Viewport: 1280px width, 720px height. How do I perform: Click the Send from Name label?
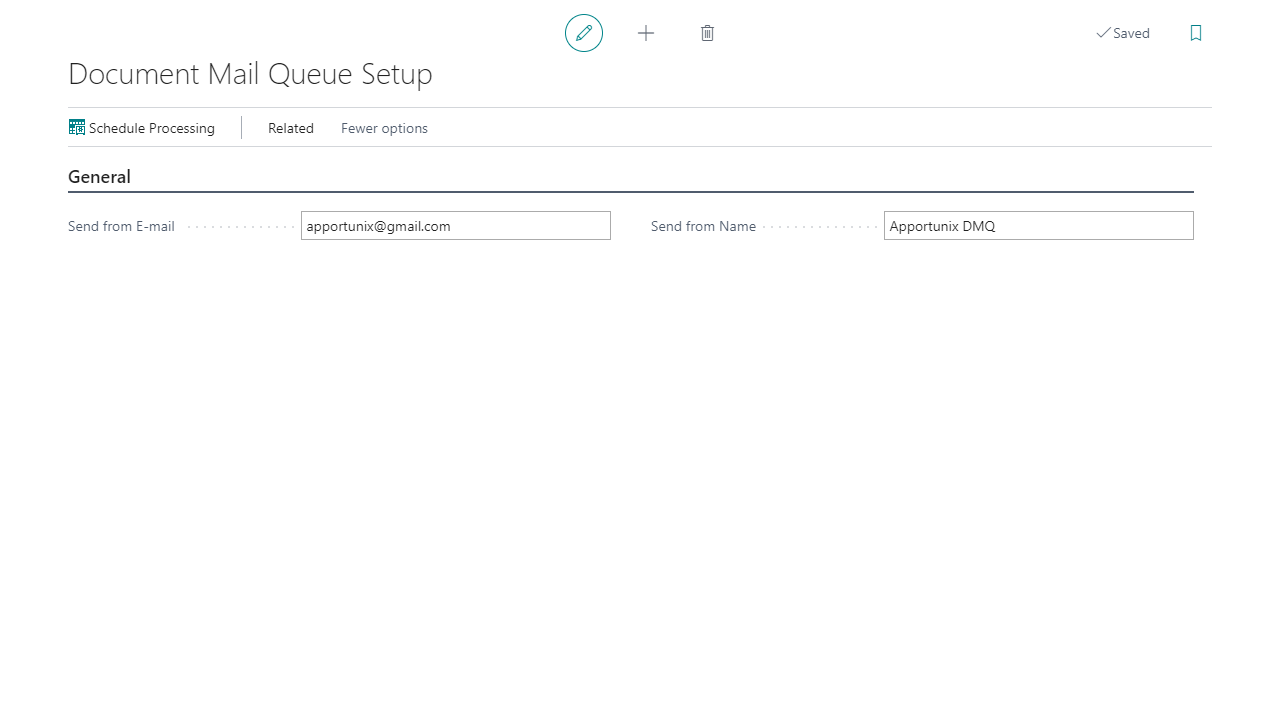pos(703,226)
